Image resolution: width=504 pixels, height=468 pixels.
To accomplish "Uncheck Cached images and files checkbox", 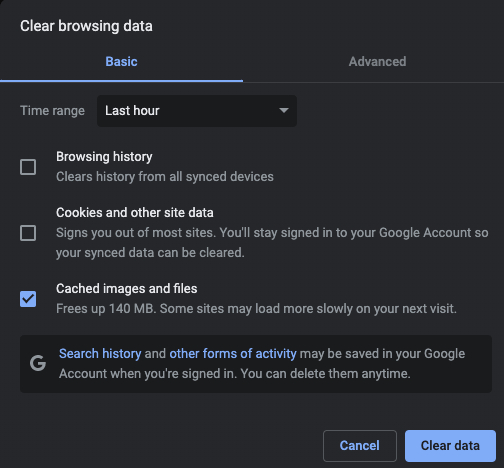I will coord(28,299).
